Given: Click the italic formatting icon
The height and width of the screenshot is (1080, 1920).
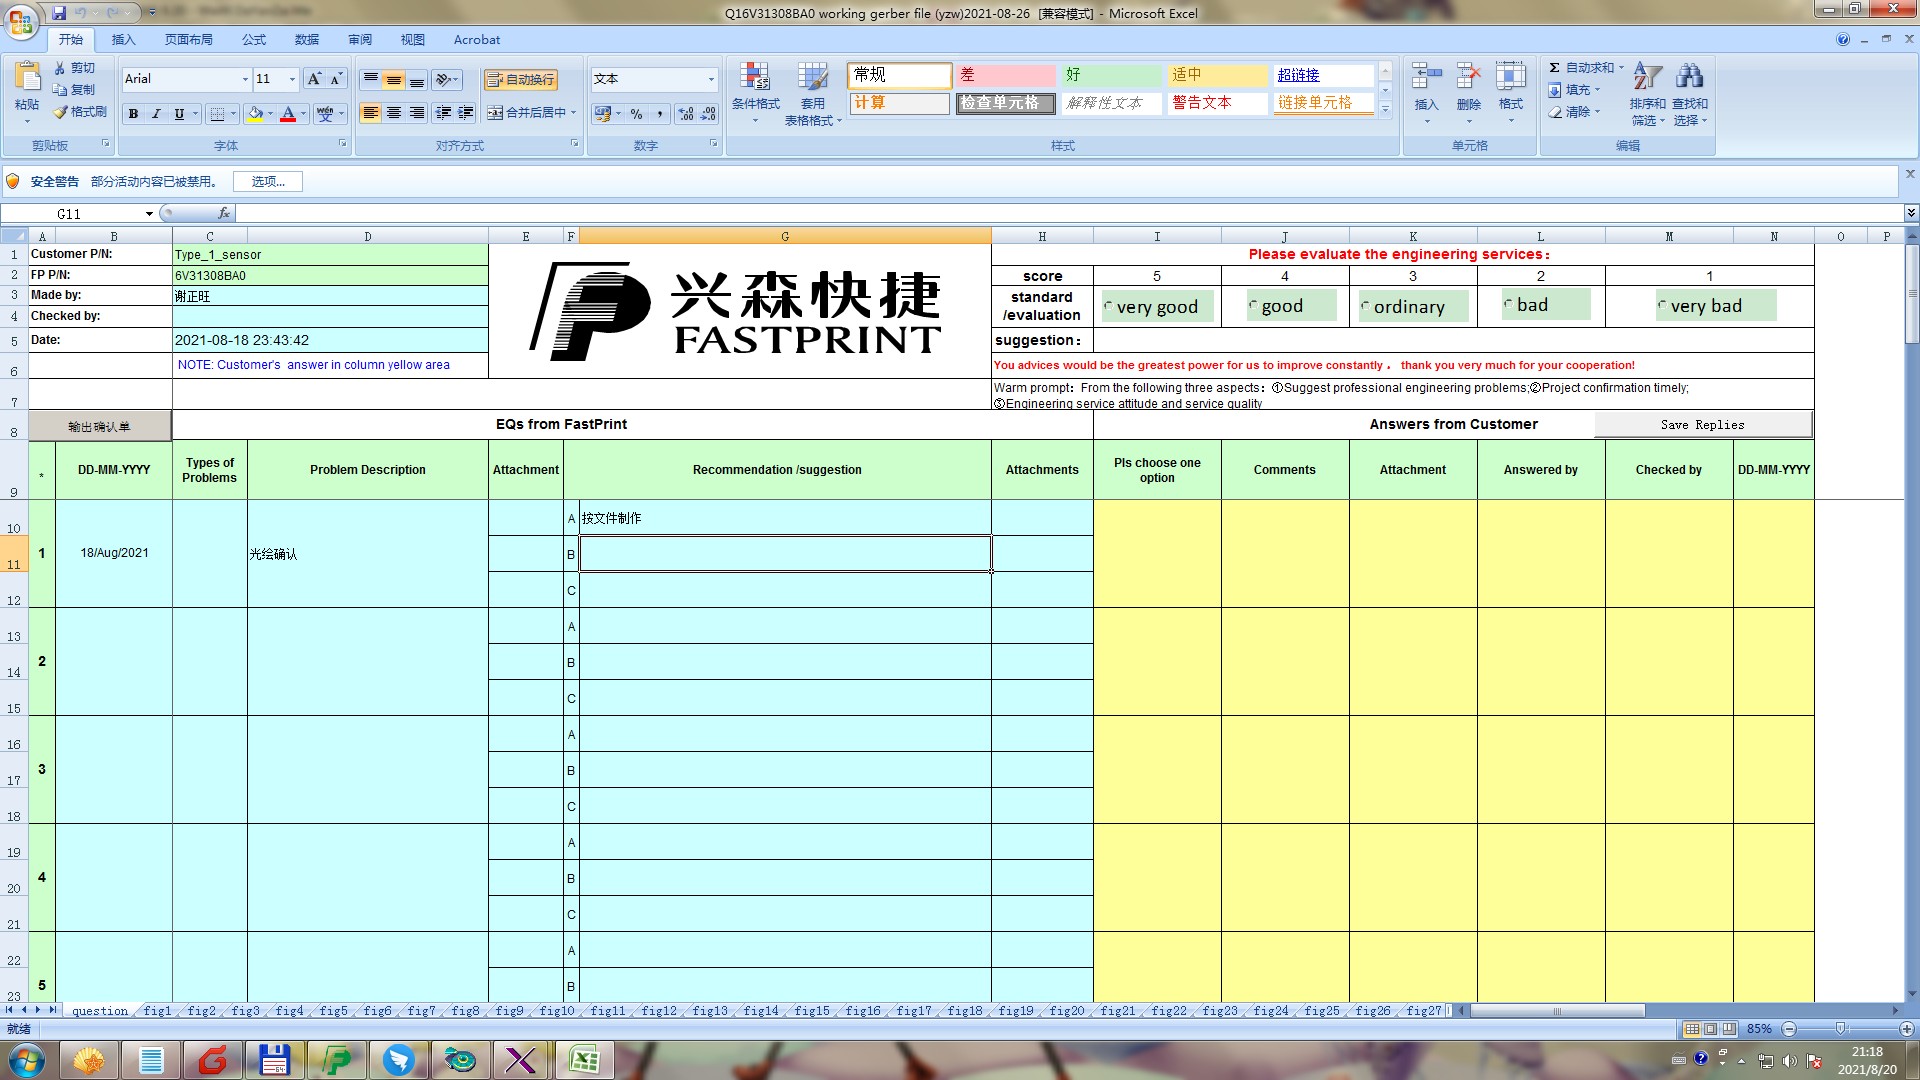Looking at the screenshot, I should (x=156, y=114).
